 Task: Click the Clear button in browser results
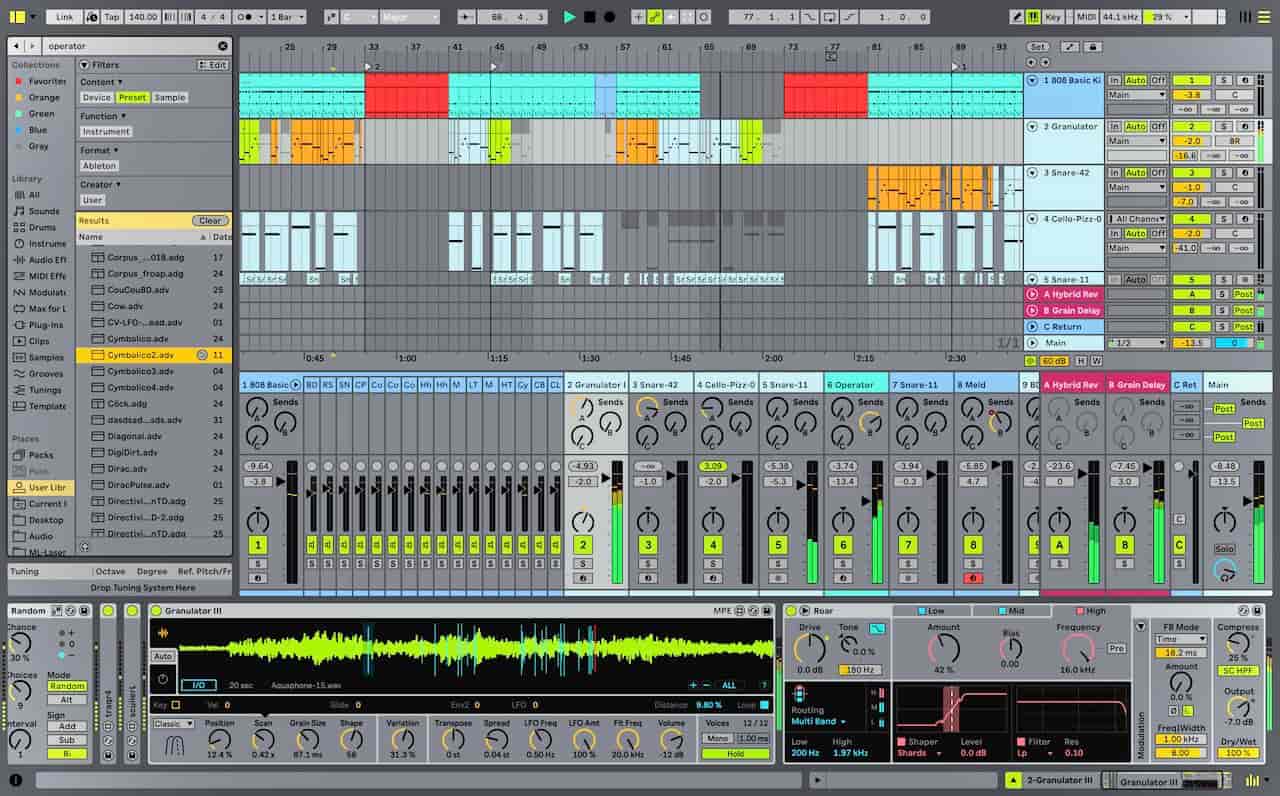tap(209, 220)
